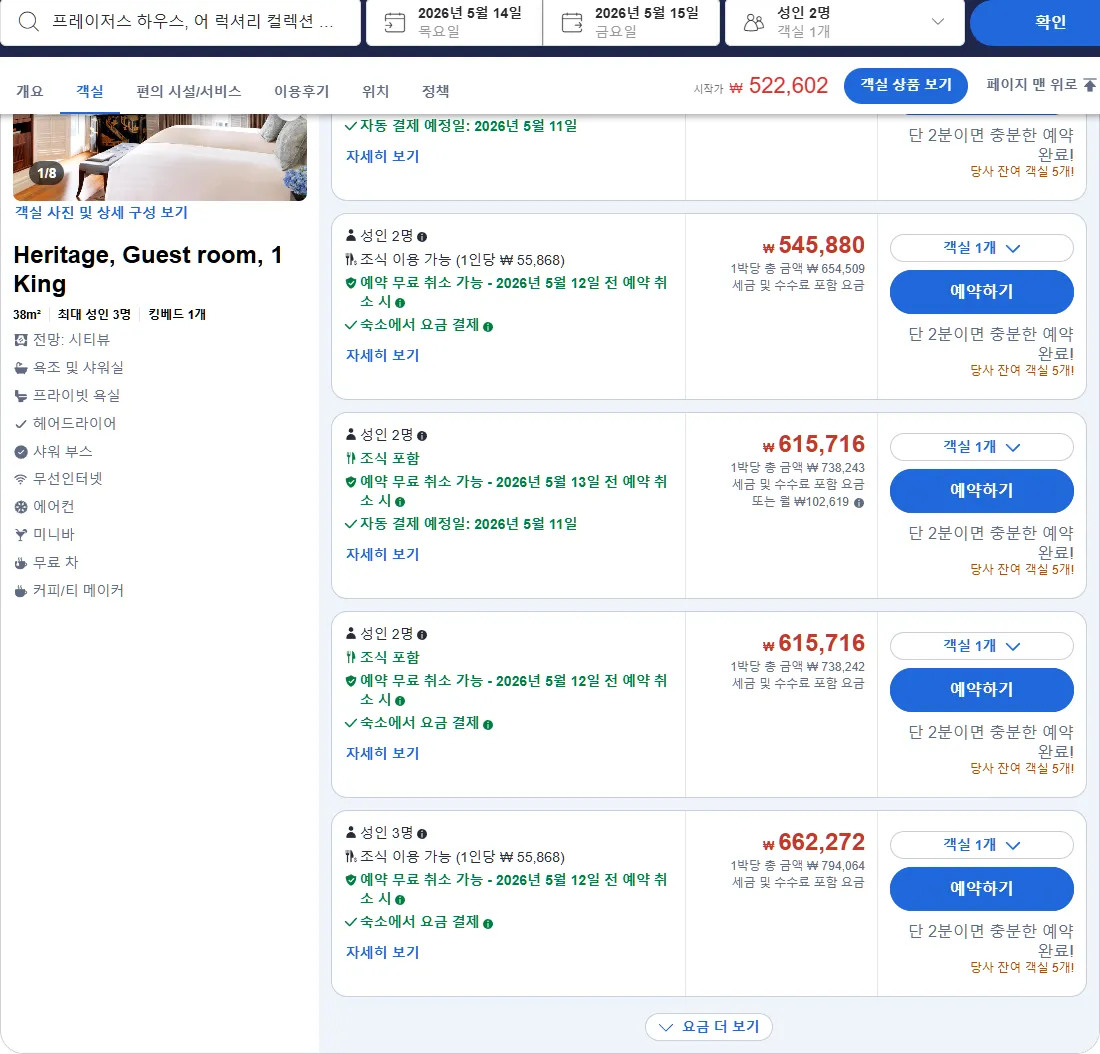Click the bathtub icon beside 욕조 및 샤워실
The width and height of the screenshot is (1100, 1054).
coord(21,368)
